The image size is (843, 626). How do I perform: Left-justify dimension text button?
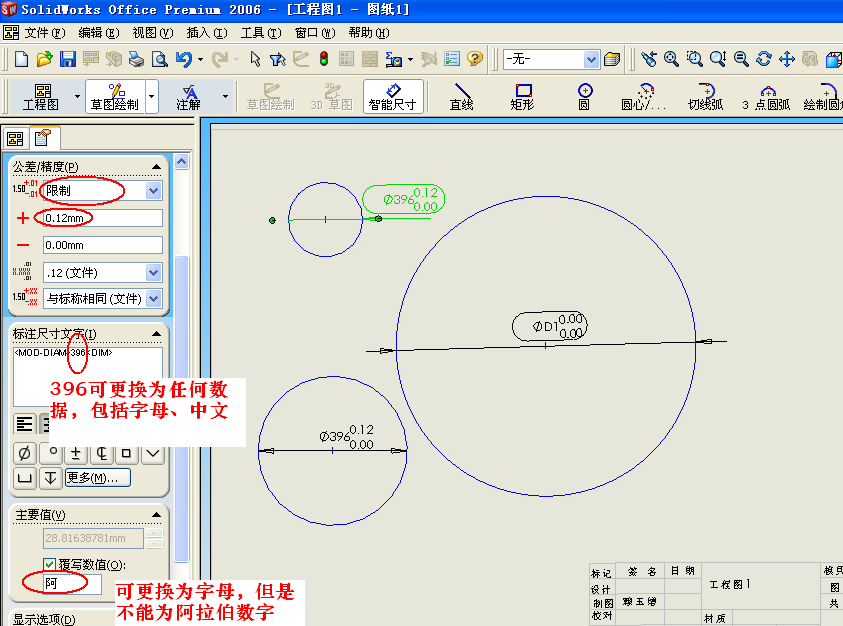[25, 424]
